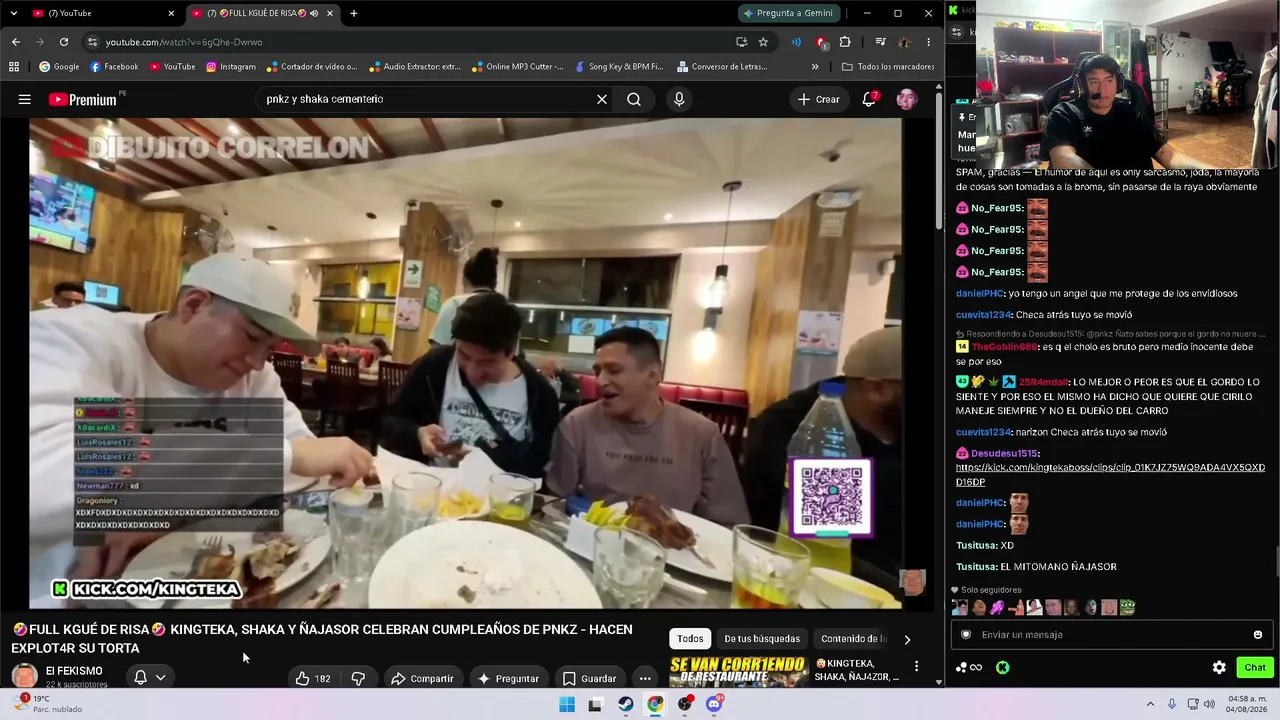Open the Chrome media controls button

pyautogui.click(x=880, y=42)
